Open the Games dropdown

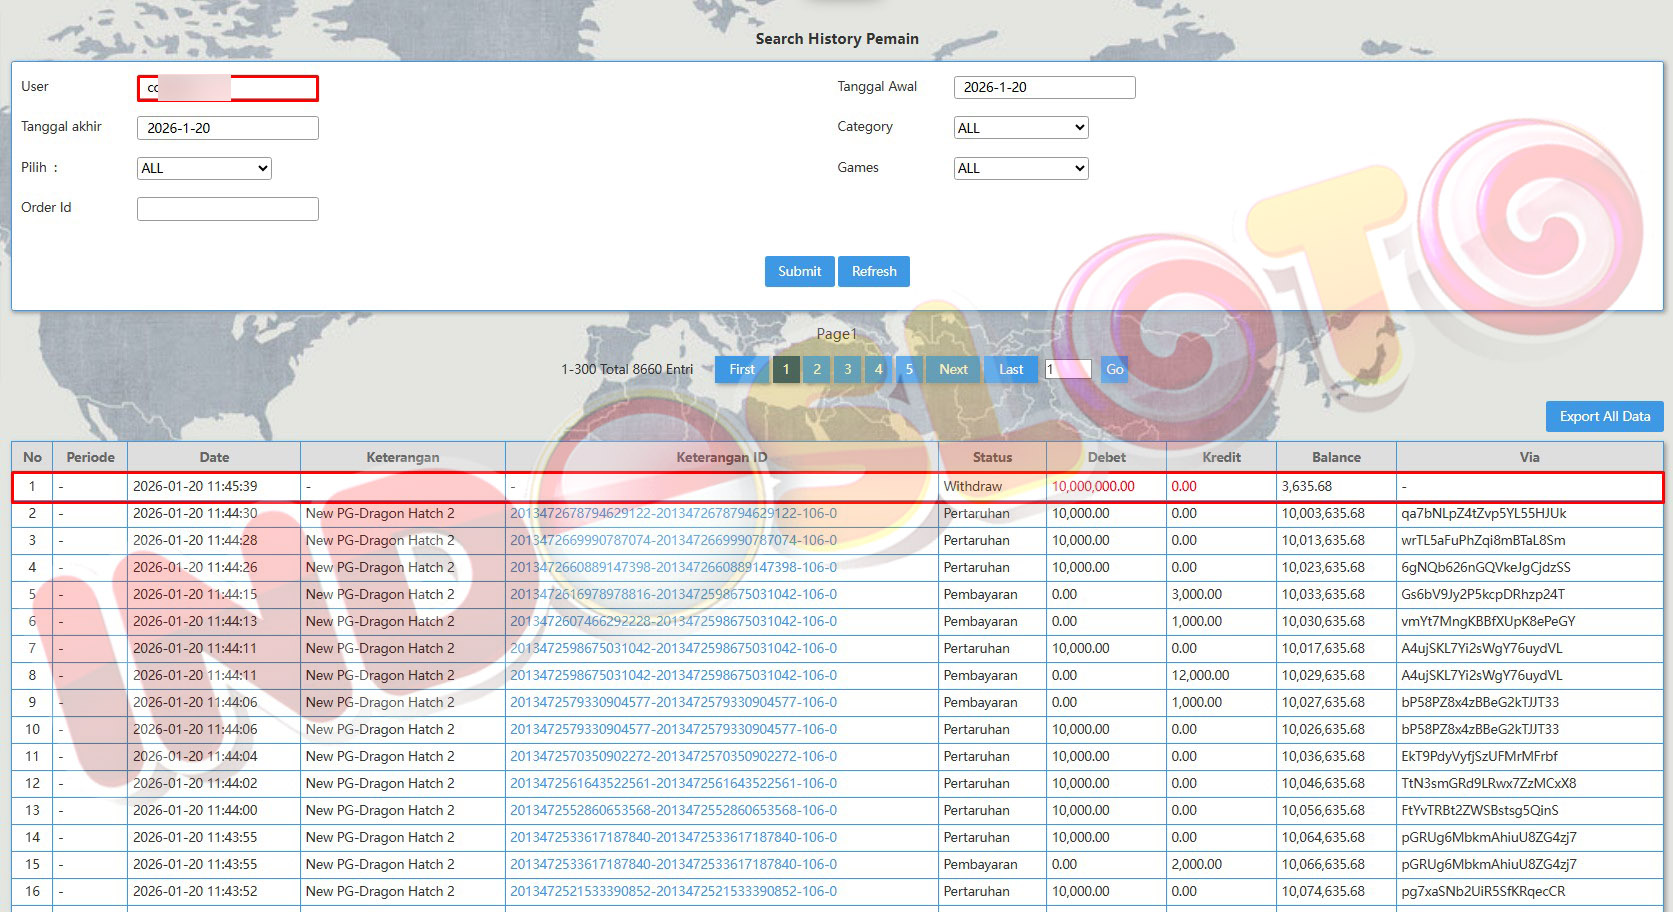coord(1020,168)
